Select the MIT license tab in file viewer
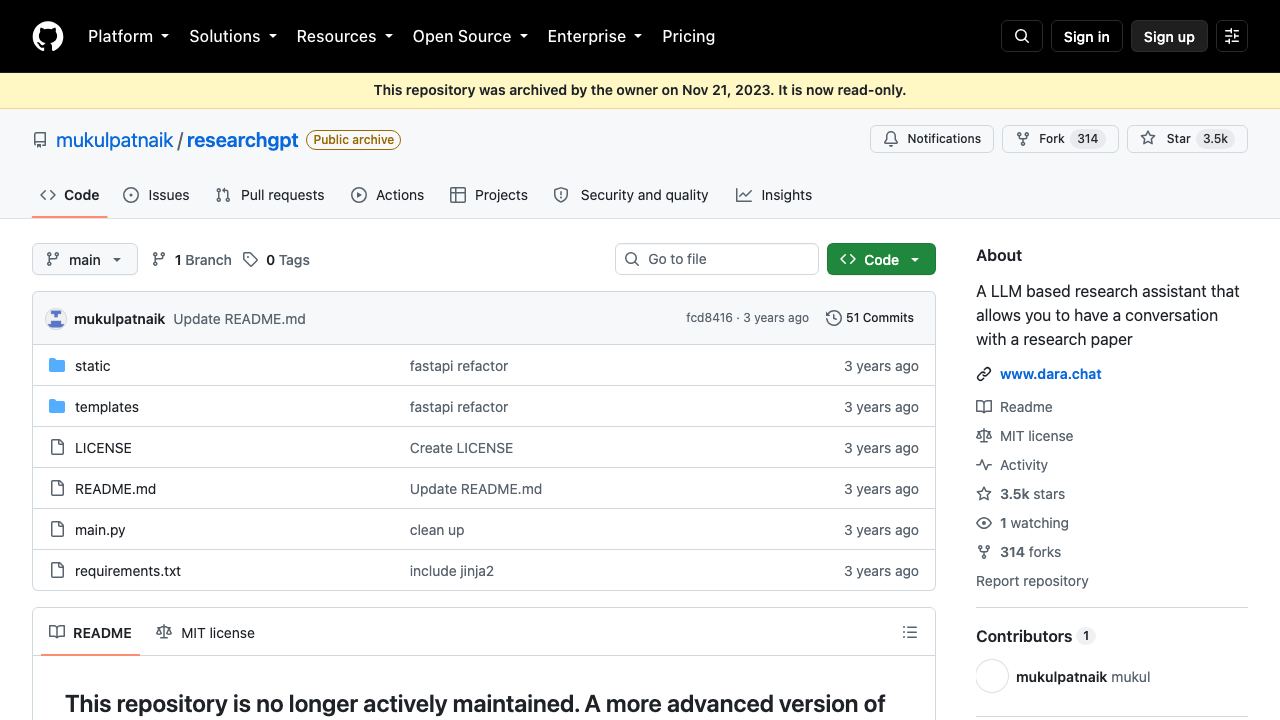Image resolution: width=1280 pixels, height=720 pixels. click(x=205, y=633)
